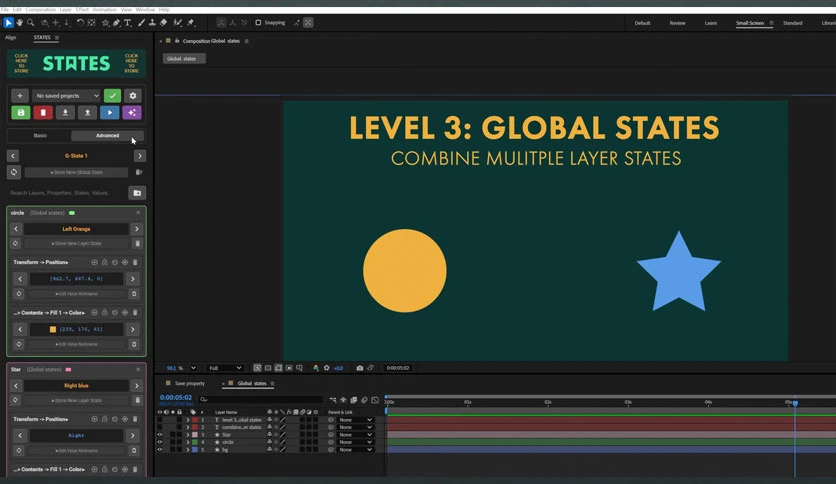Viewport: 836px width, 484px height.
Task: Expand the bg layer twirl arrow
Action: (x=188, y=449)
